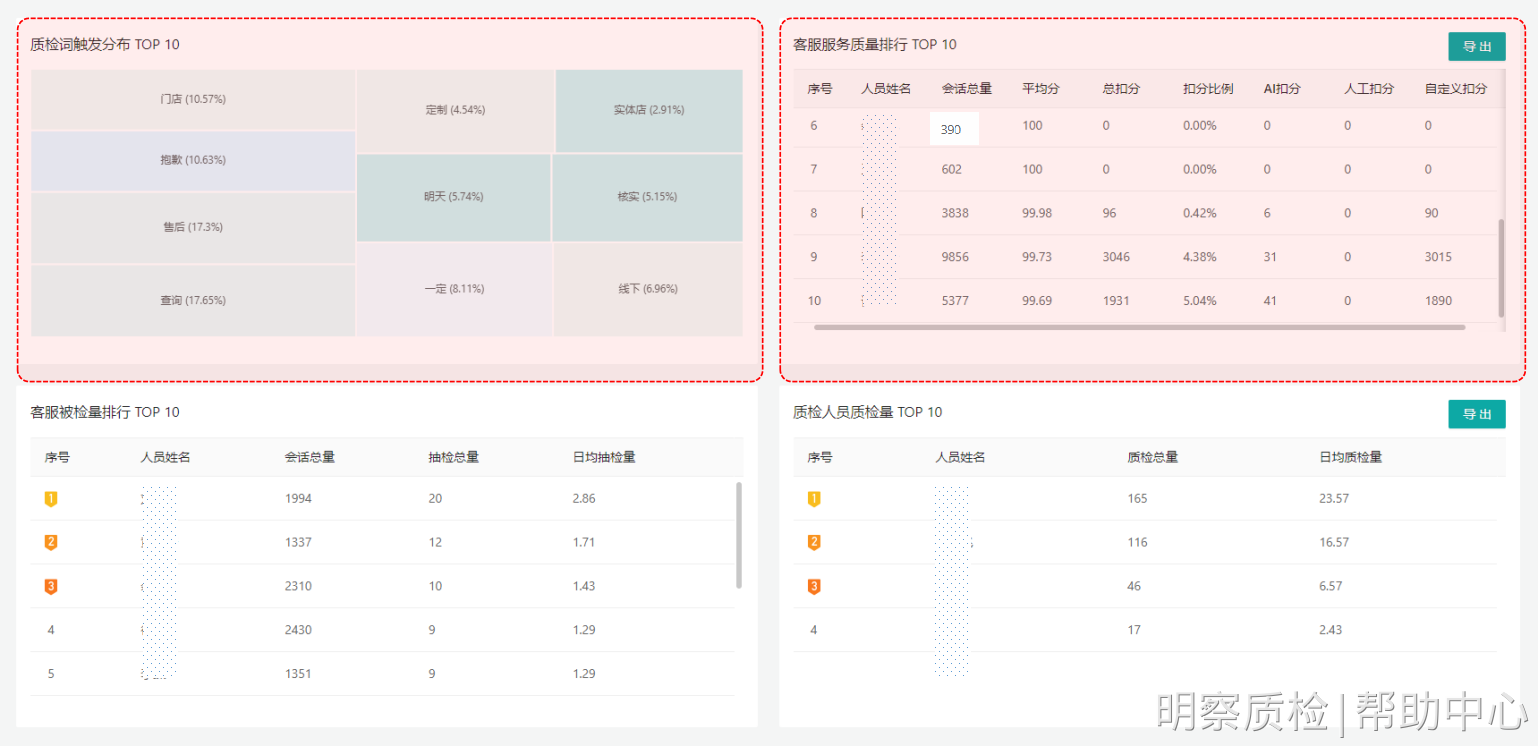
Task: Click the vertical scrollbar of 客服服务质量排行 table
Action: click(1500, 268)
